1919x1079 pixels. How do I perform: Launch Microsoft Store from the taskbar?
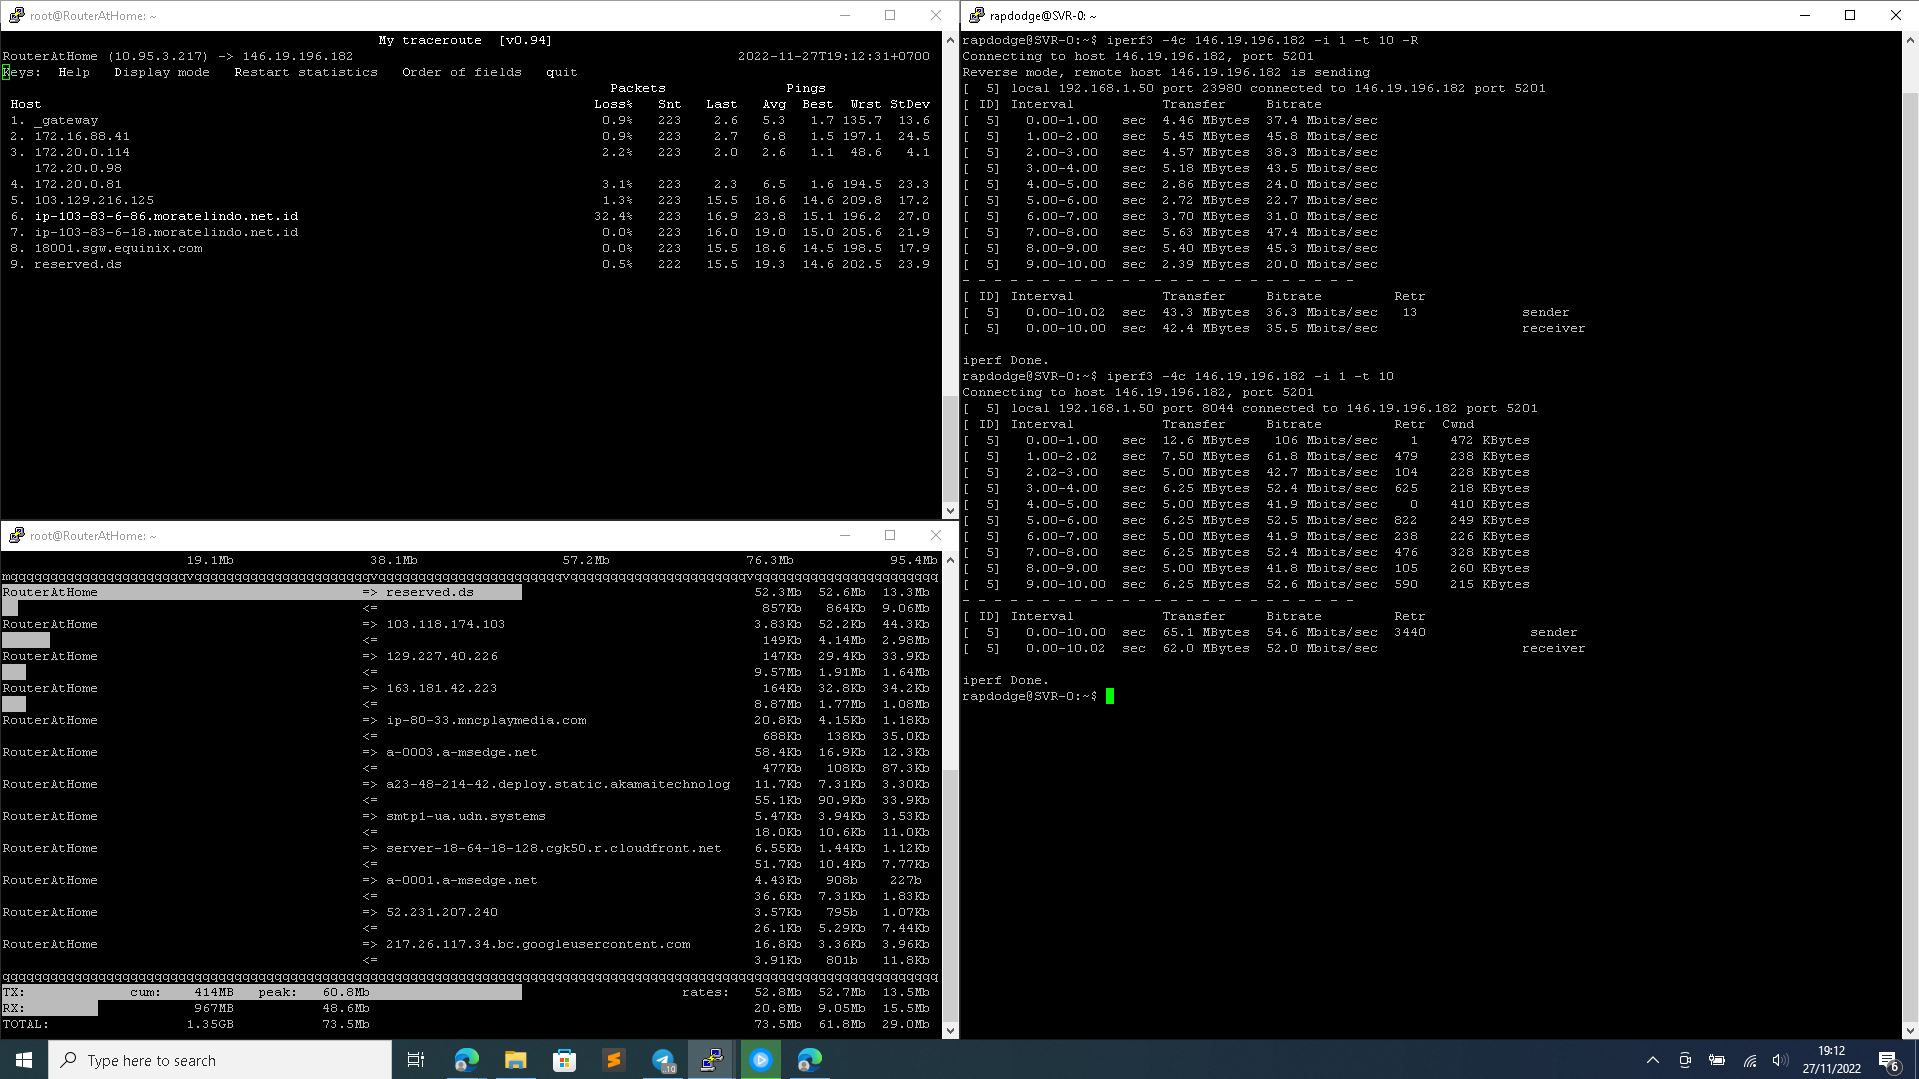coord(564,1060)
